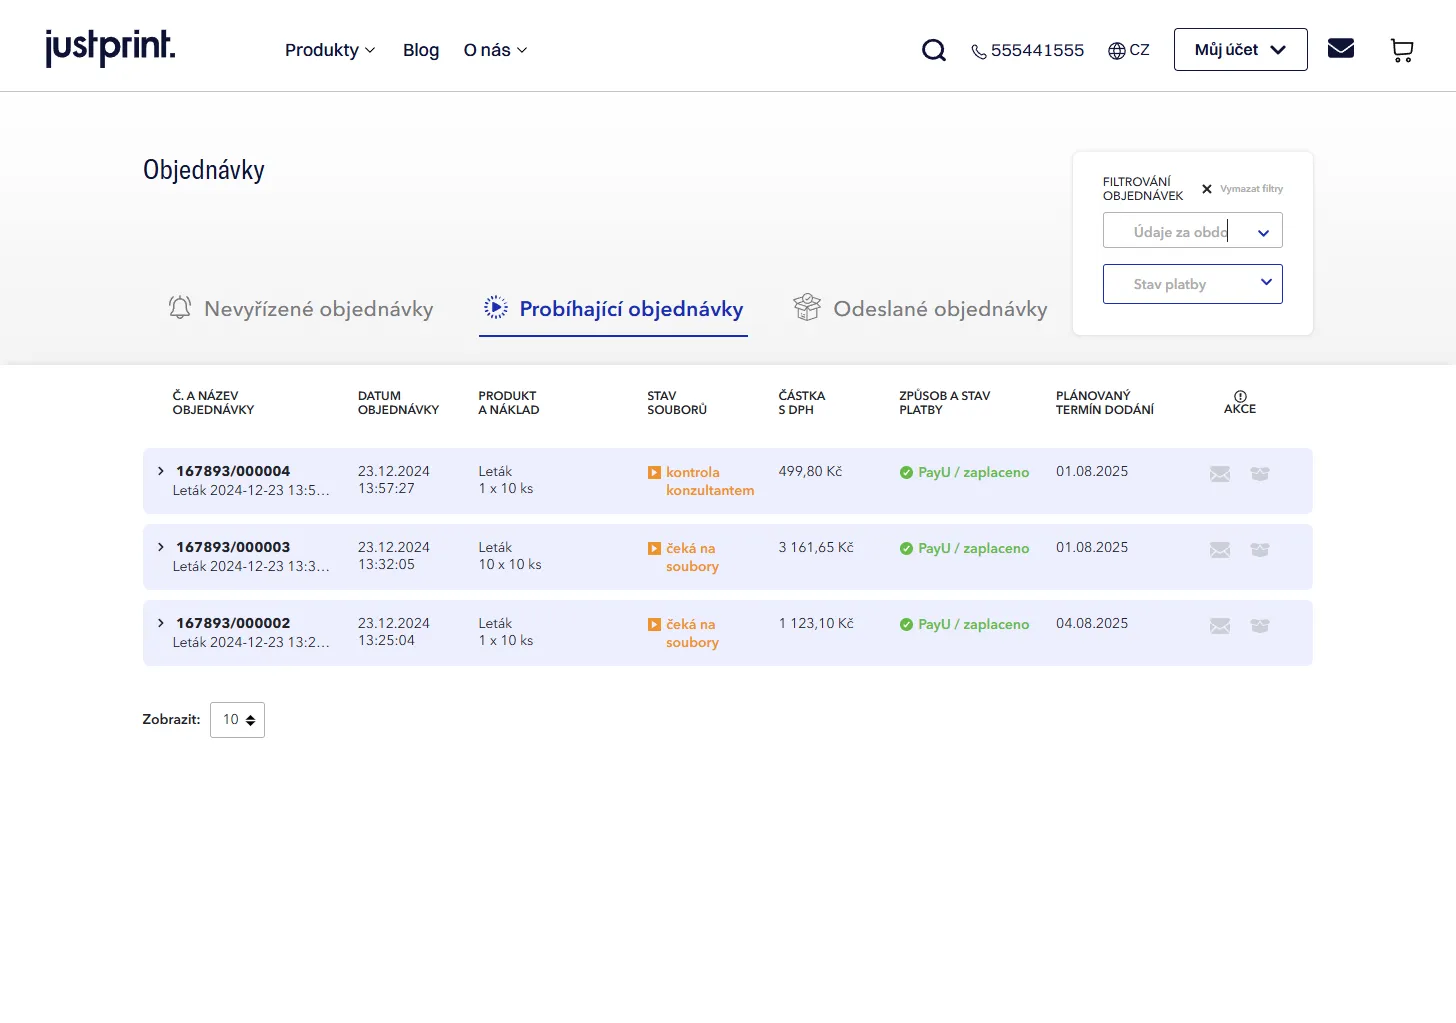Screen dimensions: 1456x1023
Task: Open the messages envelope icon in header
Action: (1341, 48)
